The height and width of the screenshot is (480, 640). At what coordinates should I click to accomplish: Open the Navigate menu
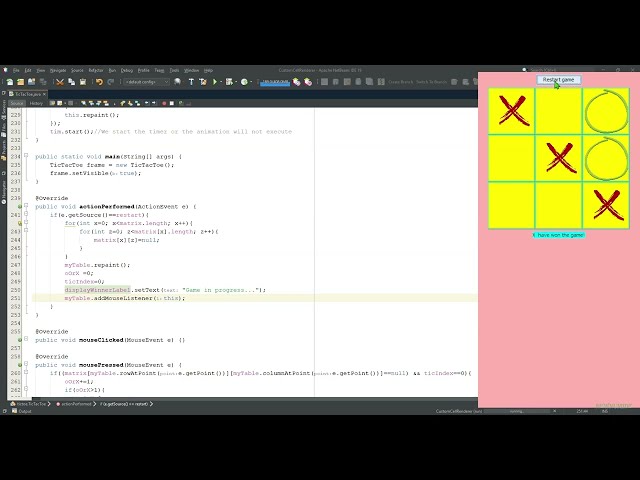point(58,70)
